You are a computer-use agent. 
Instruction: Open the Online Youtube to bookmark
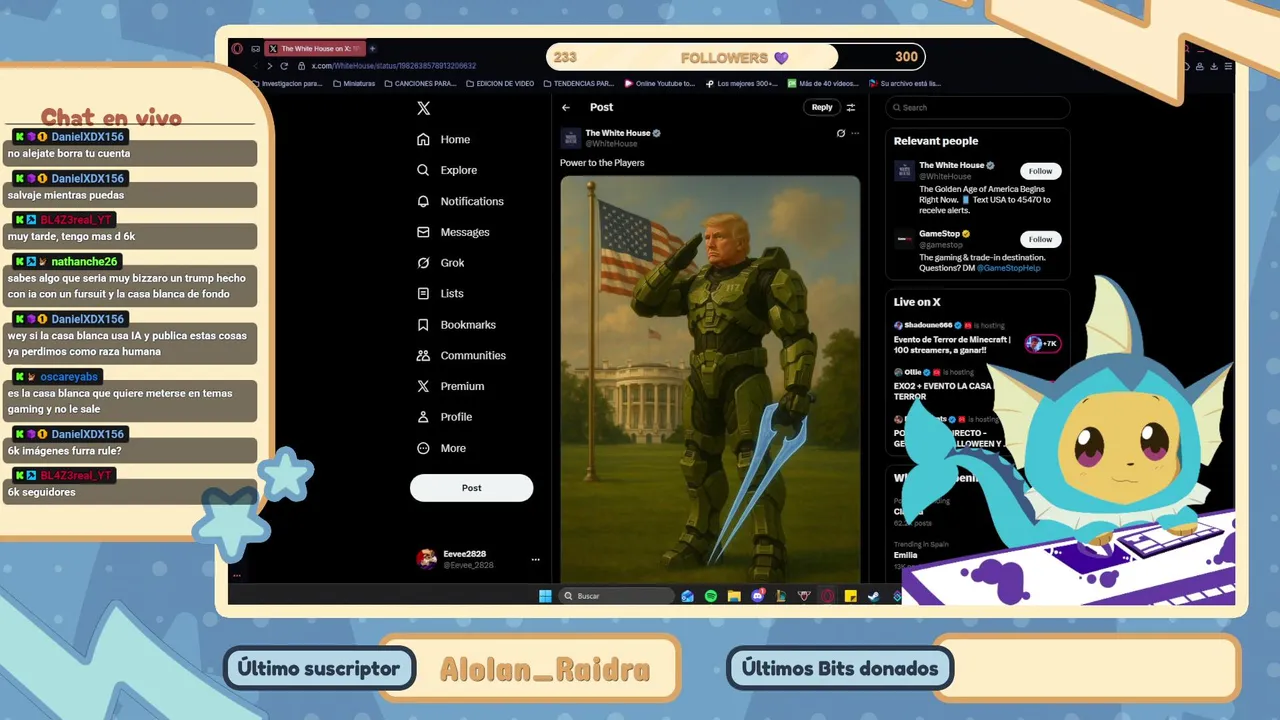click(659, 84)
